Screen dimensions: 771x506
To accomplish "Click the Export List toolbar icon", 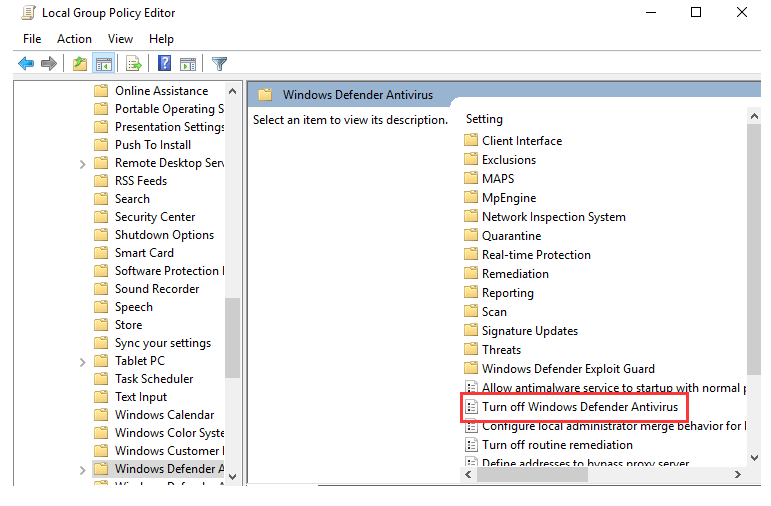I will click(133, 63).
